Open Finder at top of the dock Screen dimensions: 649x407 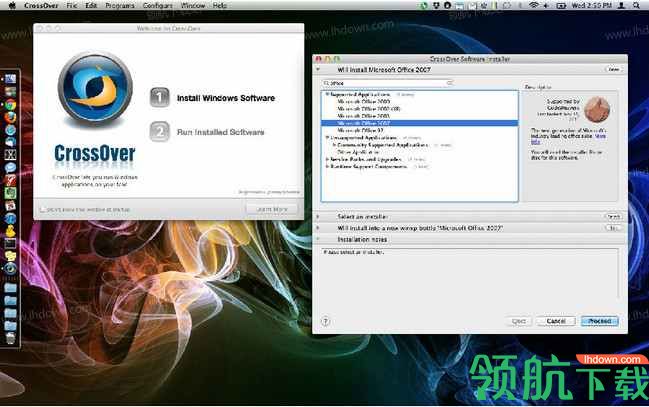[x=10, y=79]
